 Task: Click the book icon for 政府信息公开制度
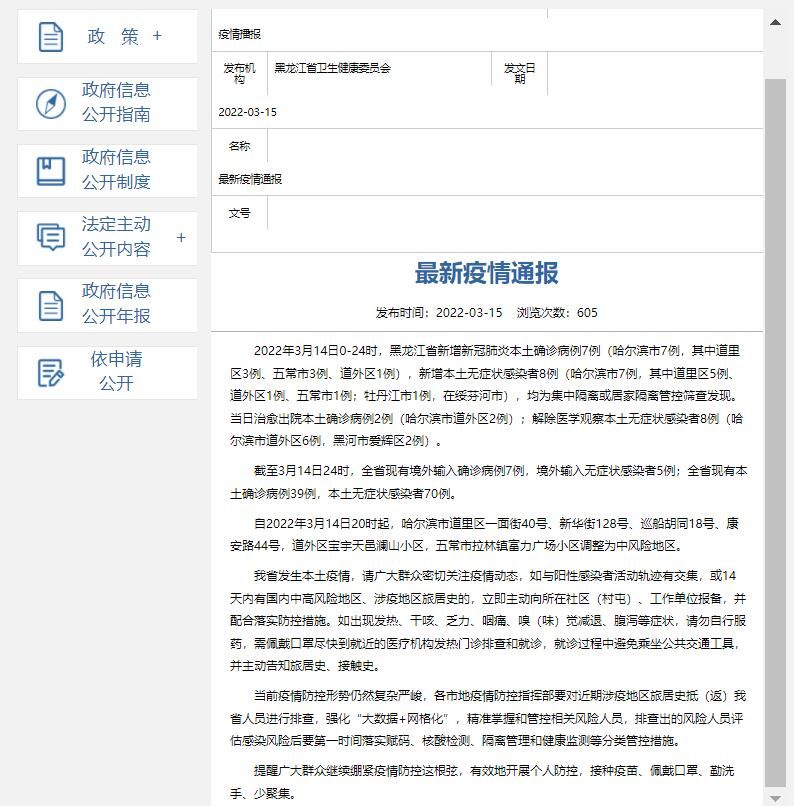click(x=51, y=170)
